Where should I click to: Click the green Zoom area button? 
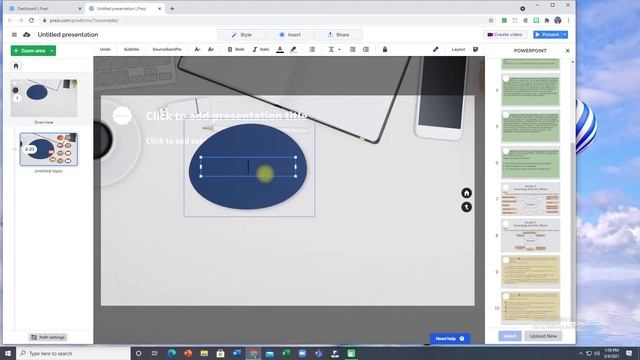(x=30, y=51)
